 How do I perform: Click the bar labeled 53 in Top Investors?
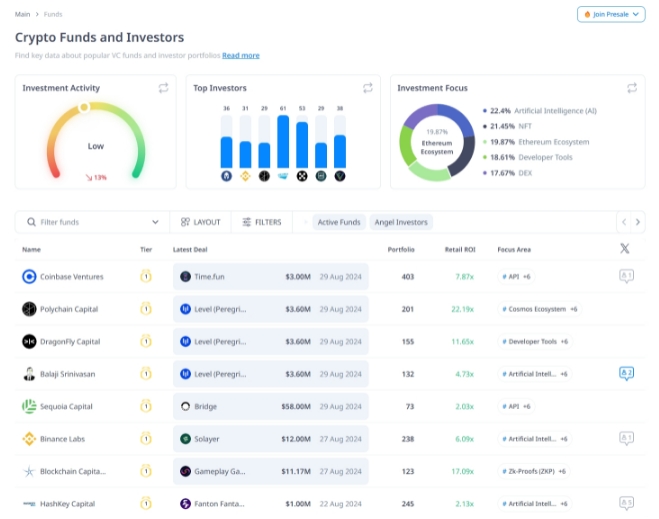coord(302,145)
